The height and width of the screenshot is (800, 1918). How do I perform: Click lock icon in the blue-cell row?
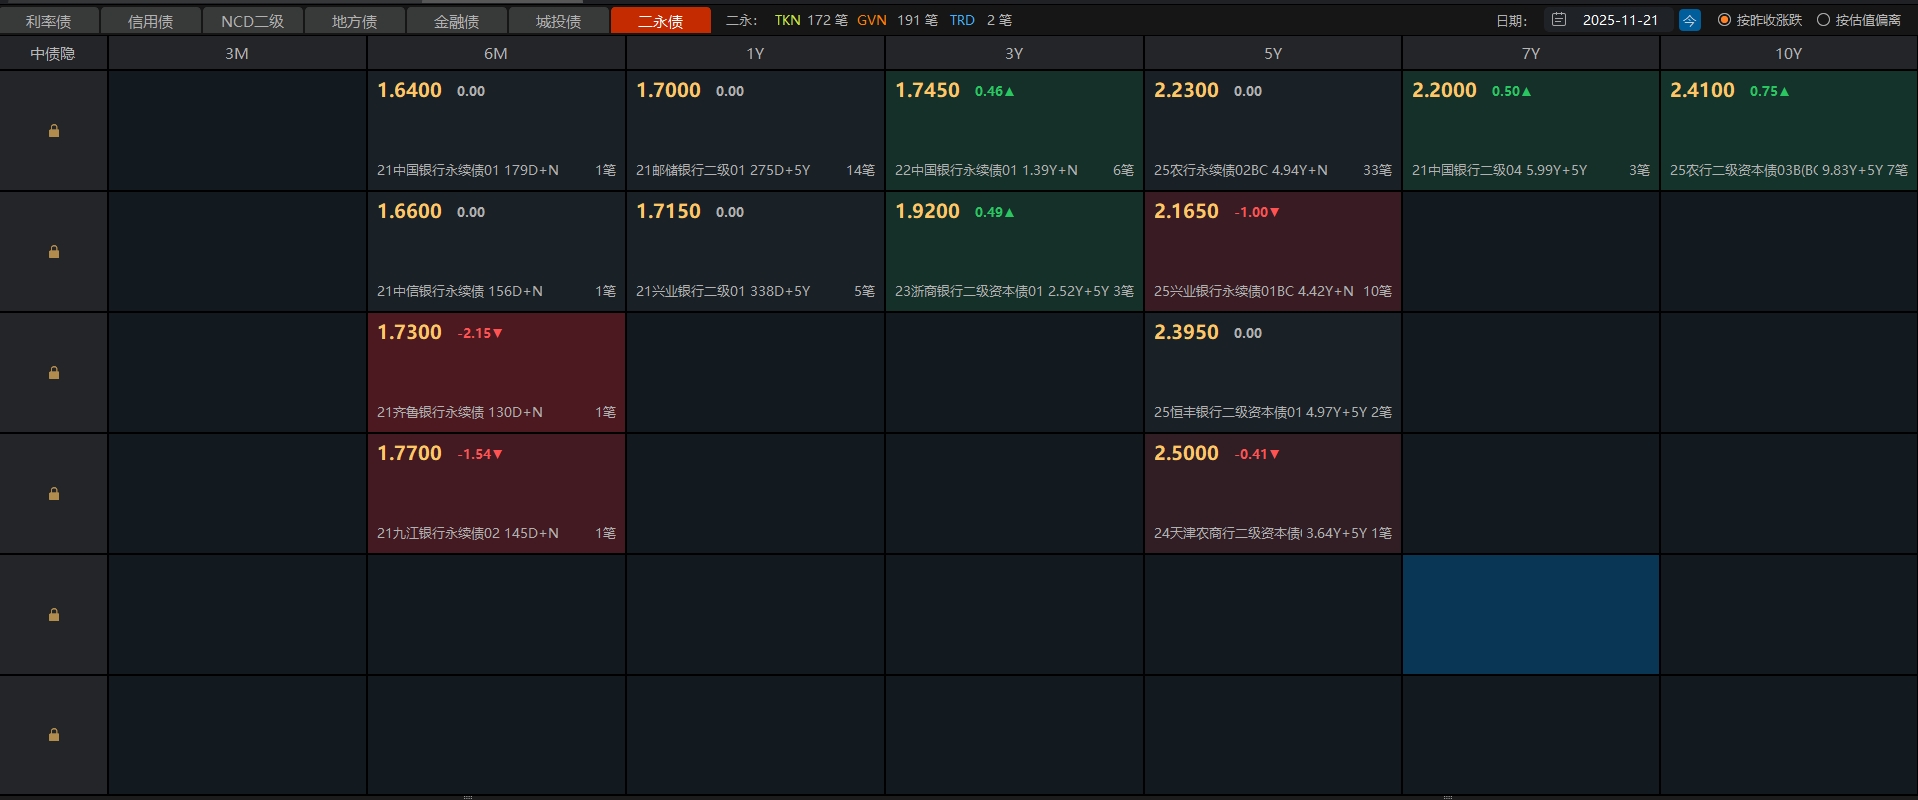(54, 615)
